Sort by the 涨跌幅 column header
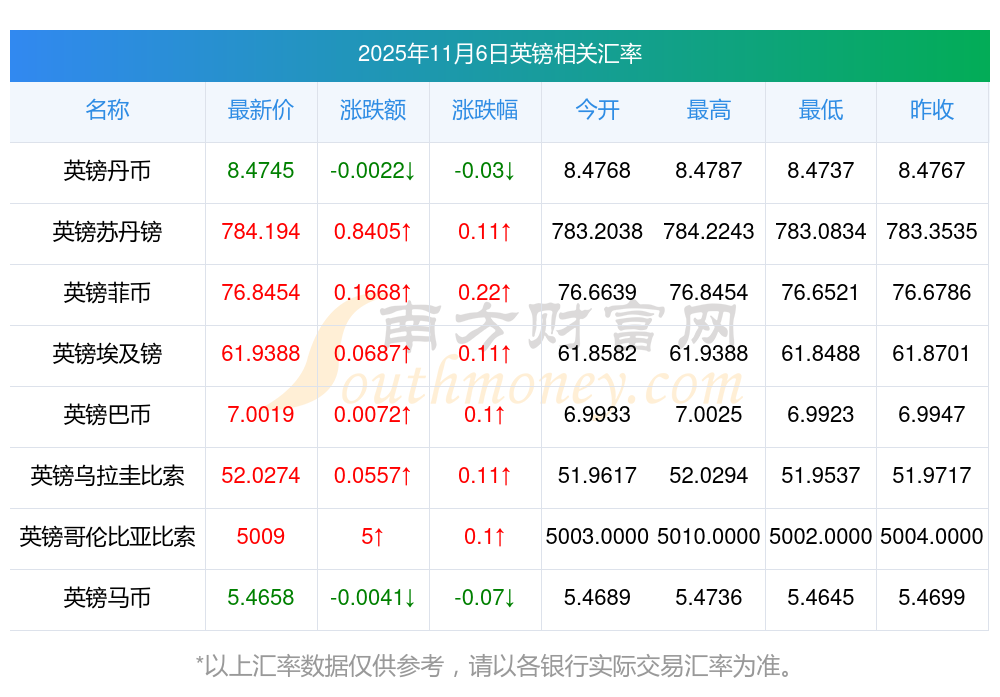 [485, 110]
